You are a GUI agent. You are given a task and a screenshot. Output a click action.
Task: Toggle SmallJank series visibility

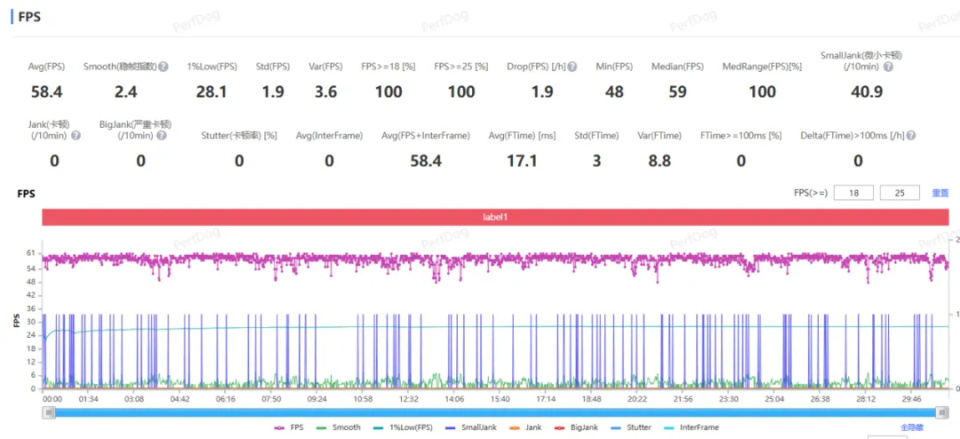click(470, 427)
